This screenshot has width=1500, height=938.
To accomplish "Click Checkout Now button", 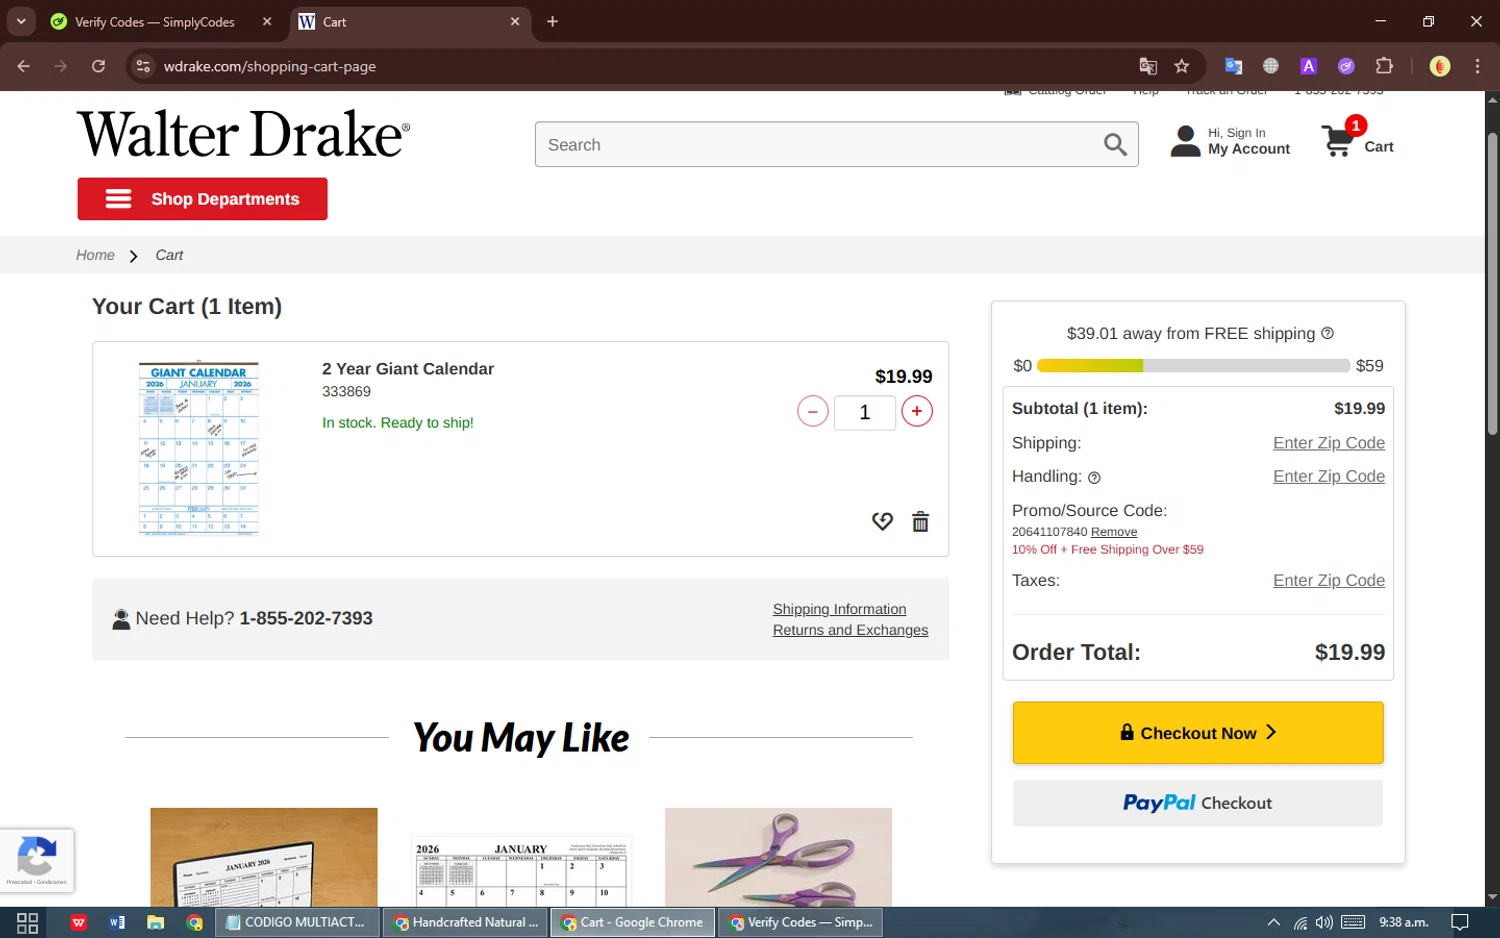I will [1198, 733].
